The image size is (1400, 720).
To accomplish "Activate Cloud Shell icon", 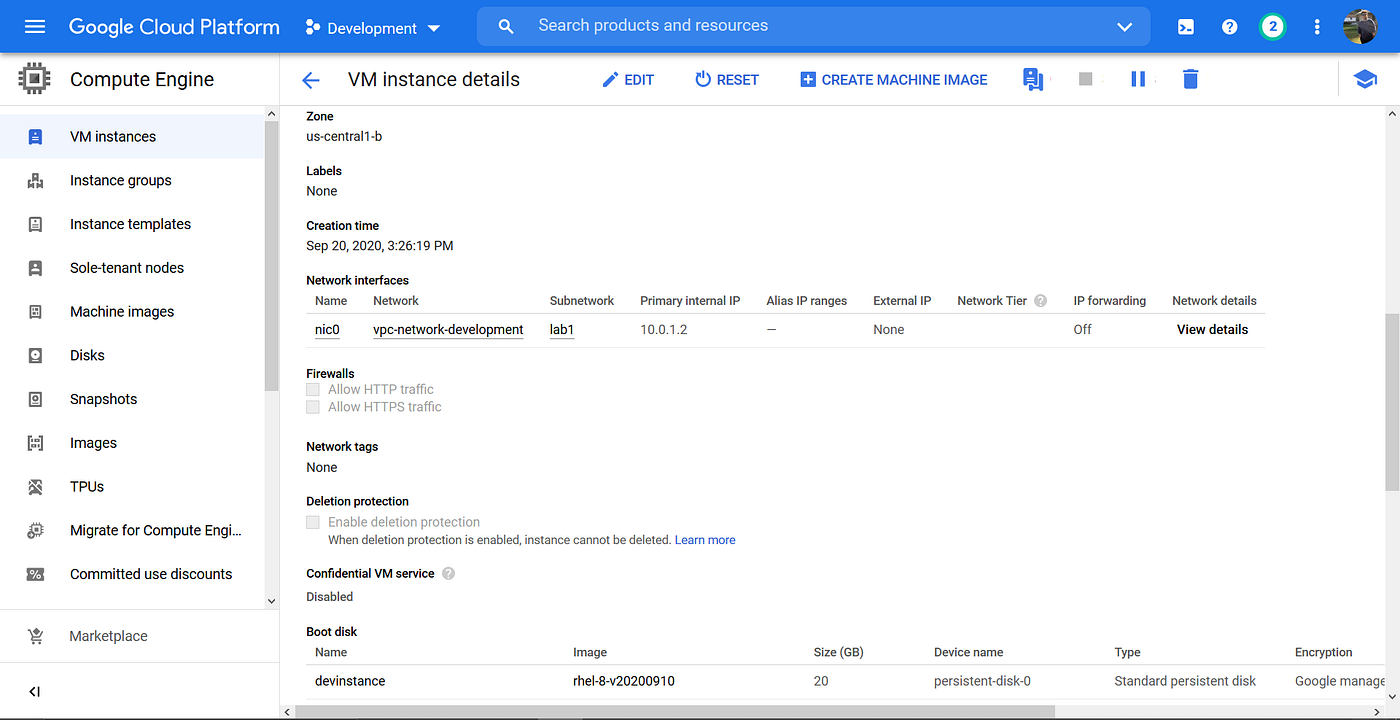I will 1186,27.
